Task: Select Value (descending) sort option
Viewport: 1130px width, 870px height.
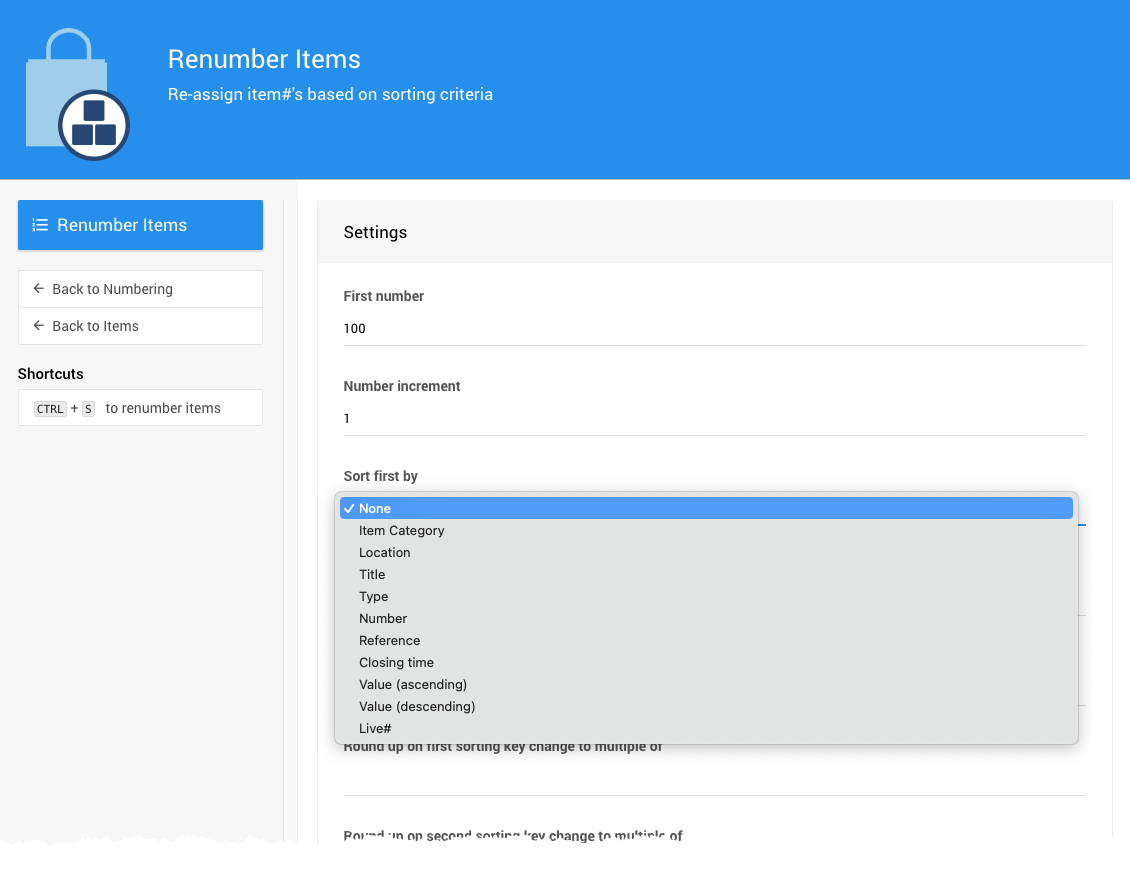Action: coord(416,707)
